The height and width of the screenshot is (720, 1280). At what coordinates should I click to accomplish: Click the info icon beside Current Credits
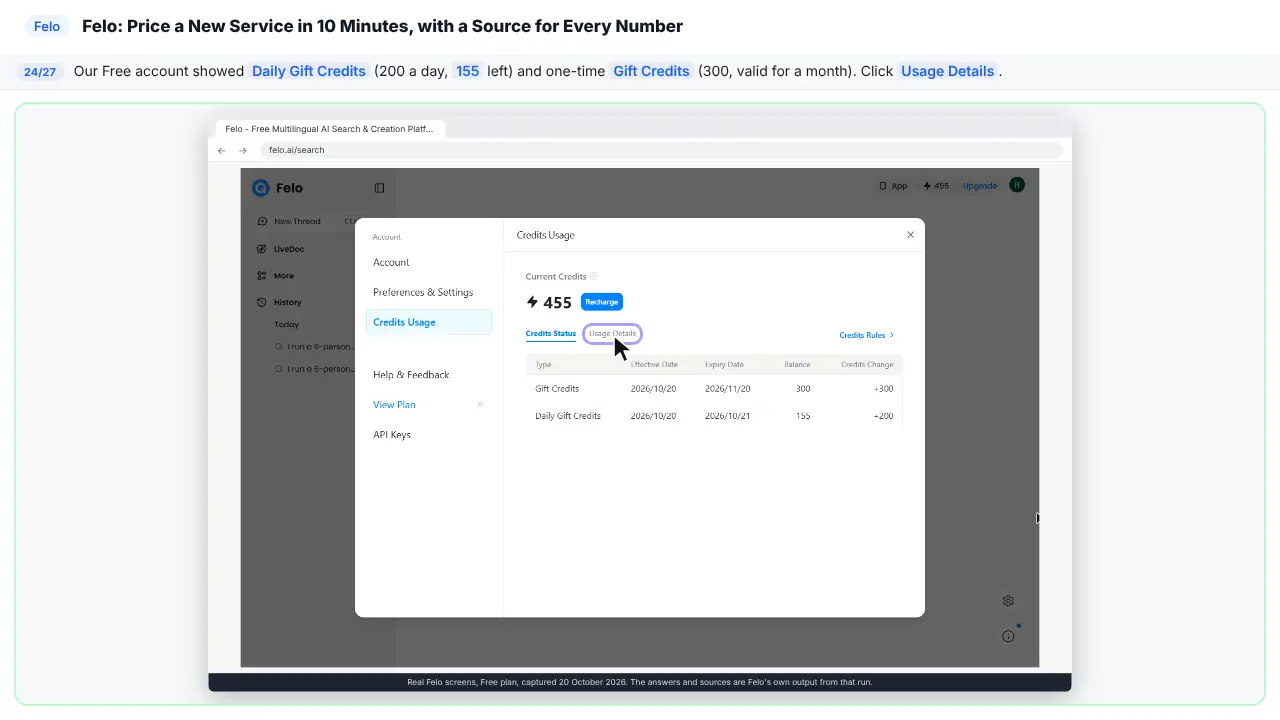click(x=593, y=276)
